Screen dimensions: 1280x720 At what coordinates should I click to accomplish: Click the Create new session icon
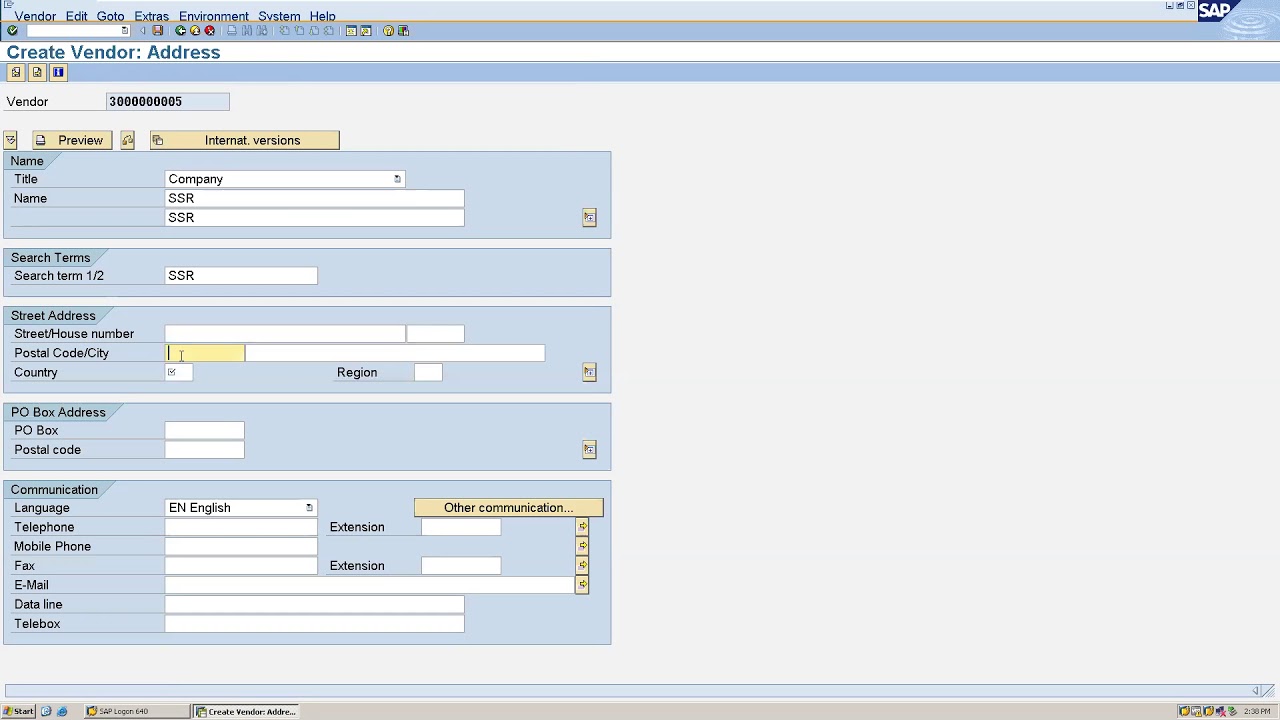[x=351, y=31]
